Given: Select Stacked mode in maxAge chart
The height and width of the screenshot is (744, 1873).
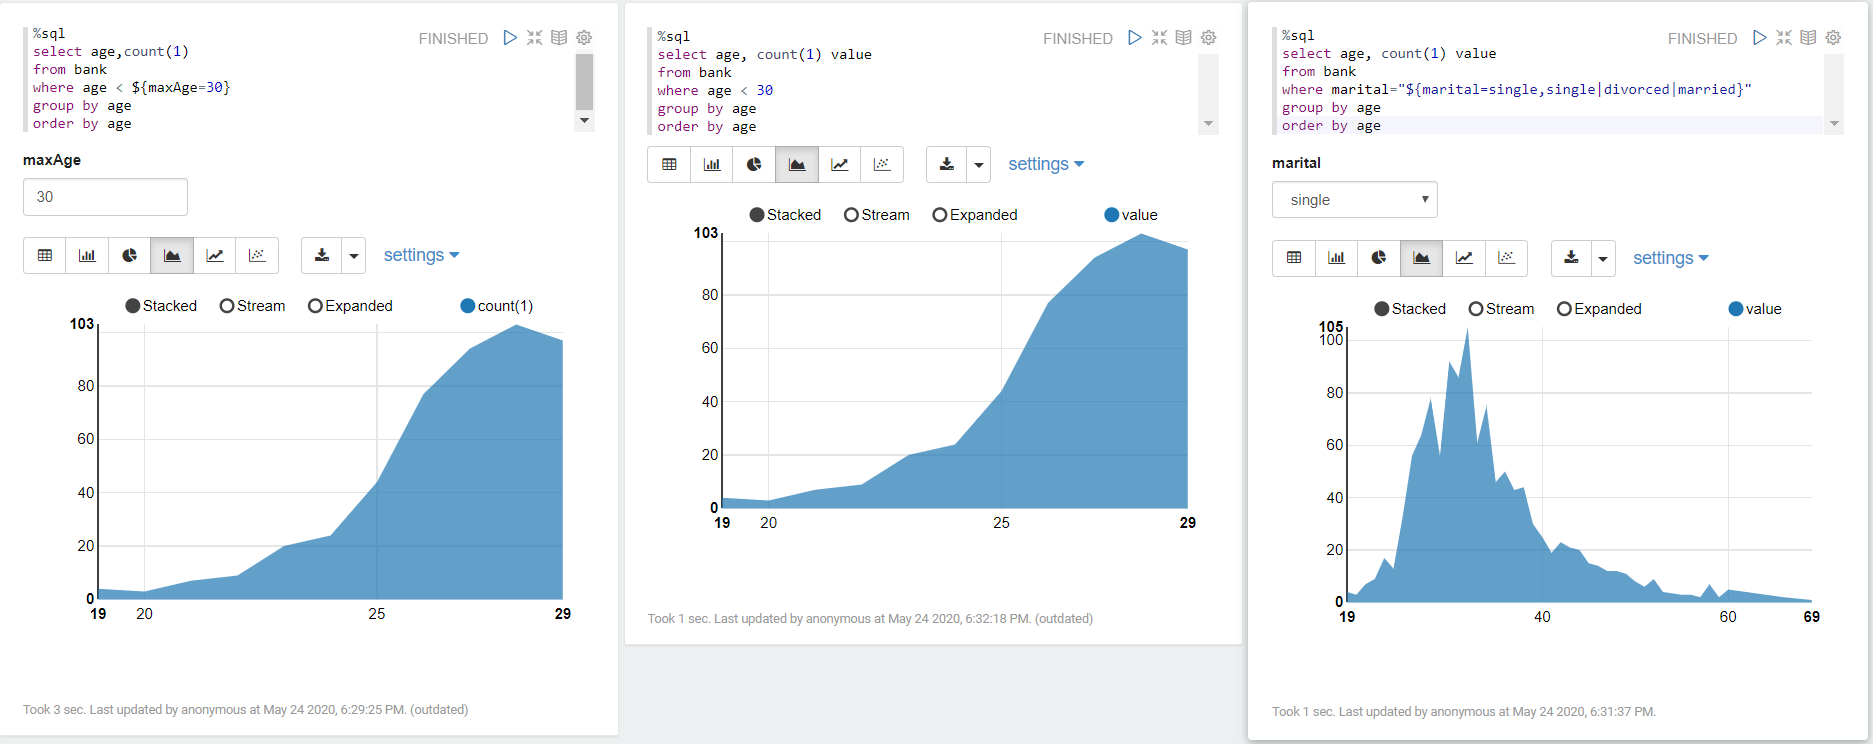Looking at the screenshot, I should coord(161,306).
